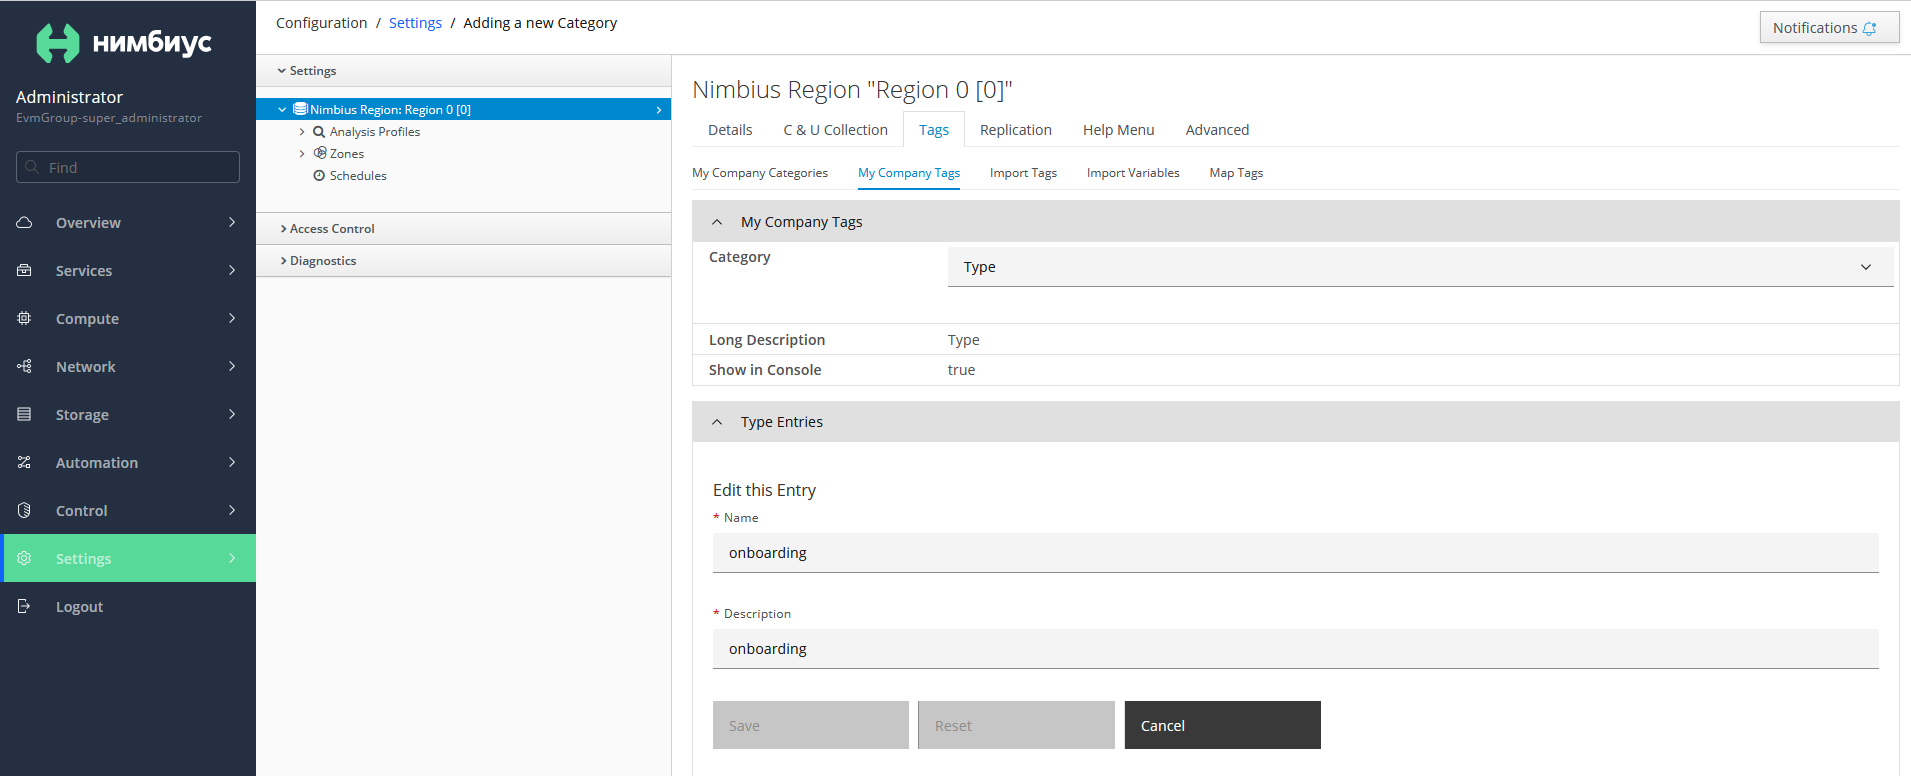Click the Analysis Profiles magnifier icon
The image size is (1911, 776).
[319, 132]
